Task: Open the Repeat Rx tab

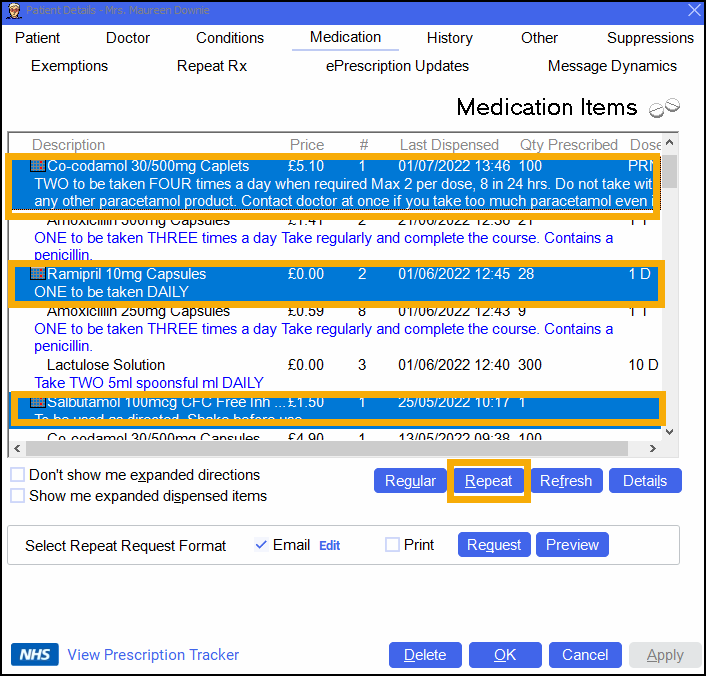Action: (212, 66)
